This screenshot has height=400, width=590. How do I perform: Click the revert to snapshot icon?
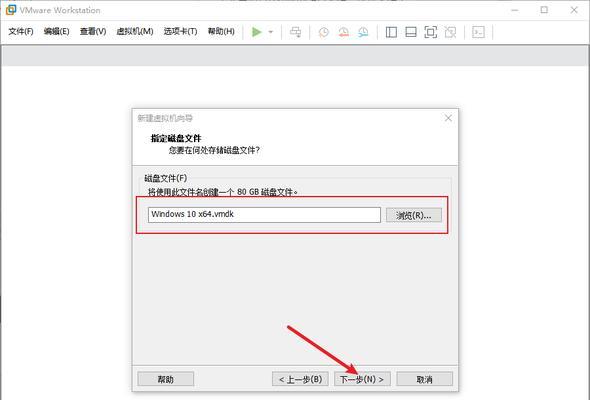point(344,32)
